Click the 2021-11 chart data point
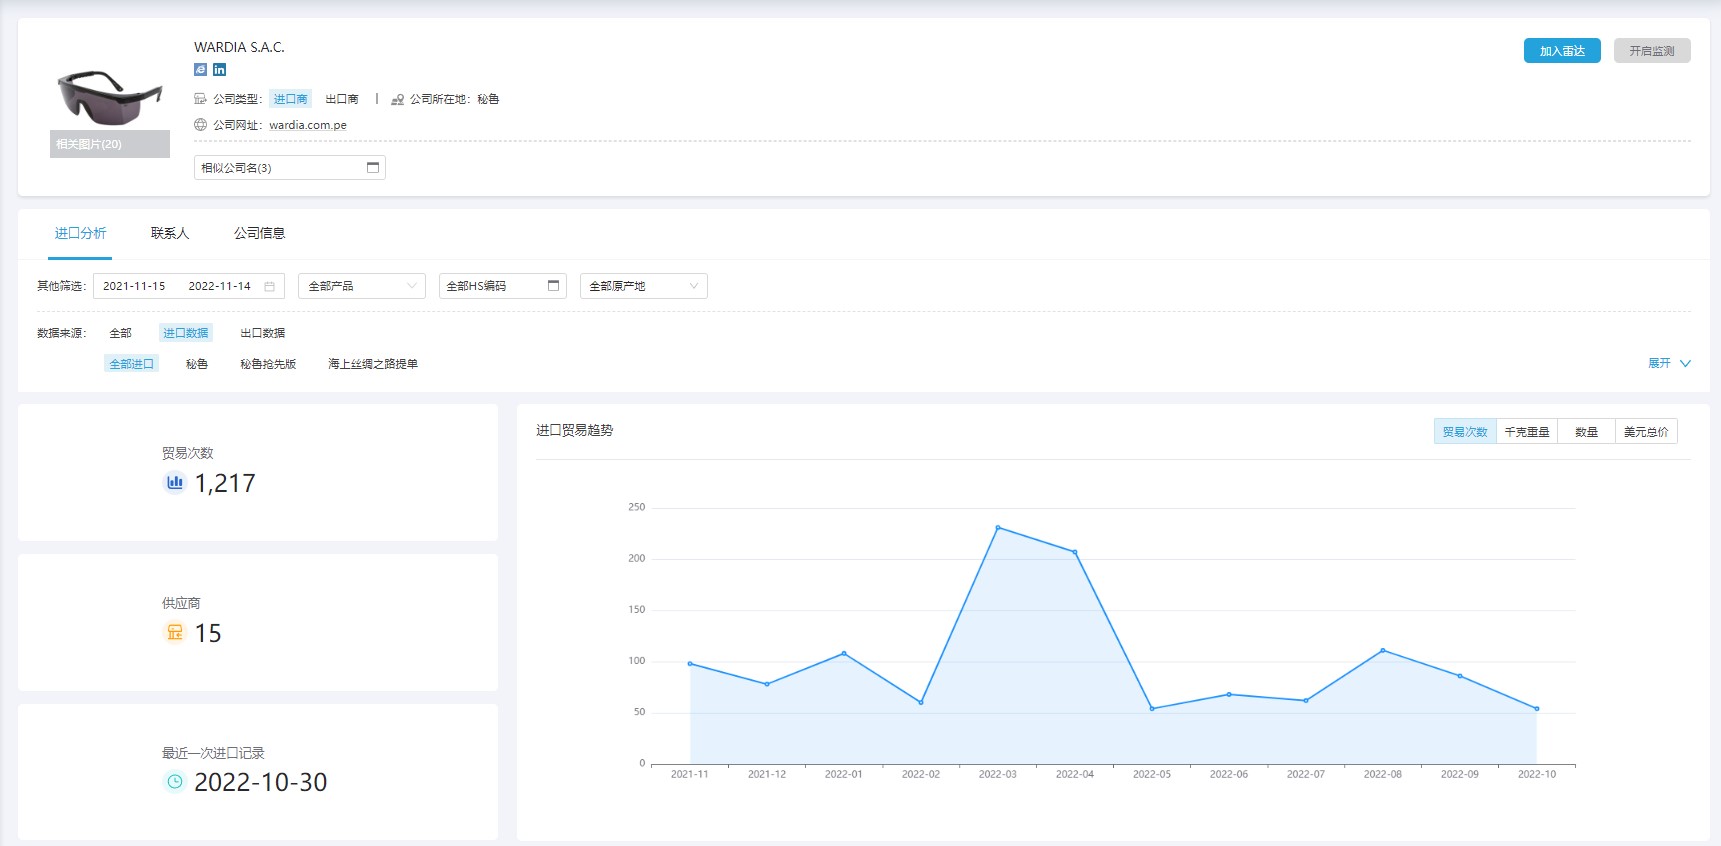1721x846 pixels. (x=690, y=663)
